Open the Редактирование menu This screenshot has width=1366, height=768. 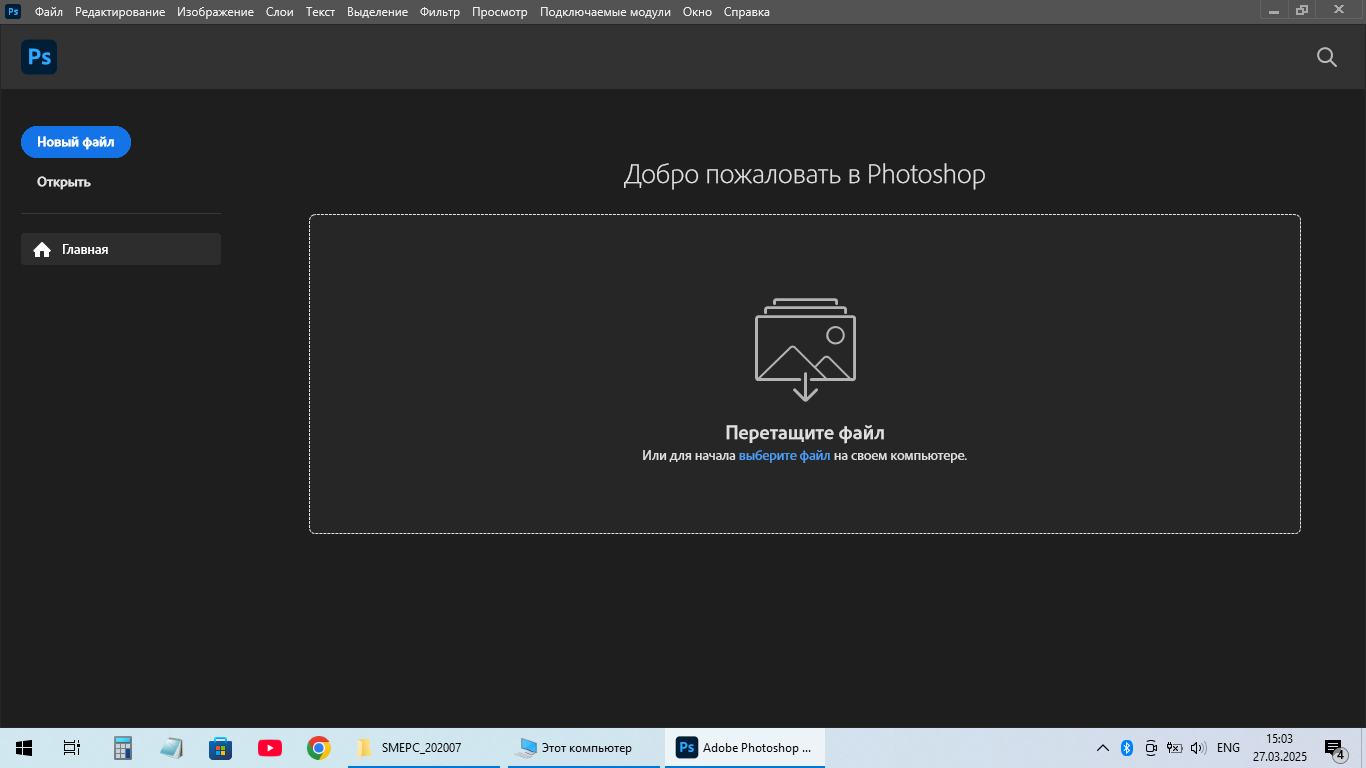click(x=120, y=12)
